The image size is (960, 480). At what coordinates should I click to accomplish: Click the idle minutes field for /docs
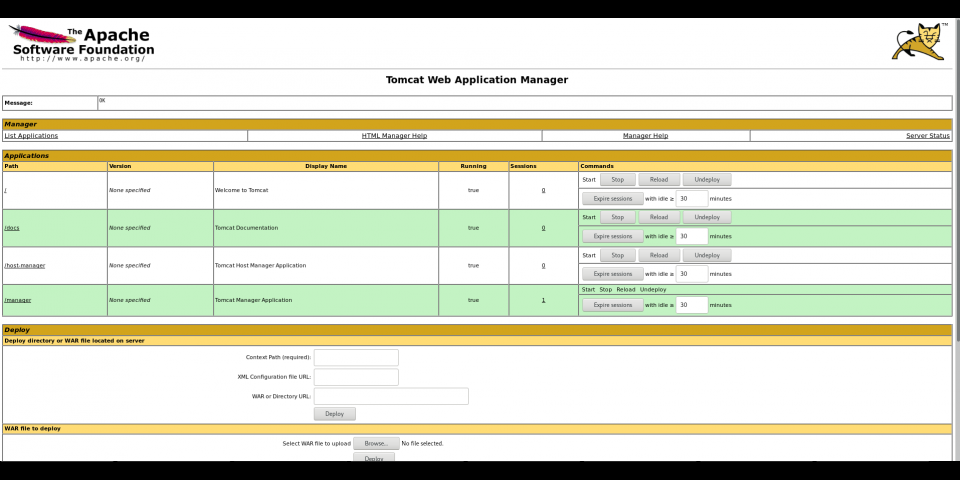691,236
